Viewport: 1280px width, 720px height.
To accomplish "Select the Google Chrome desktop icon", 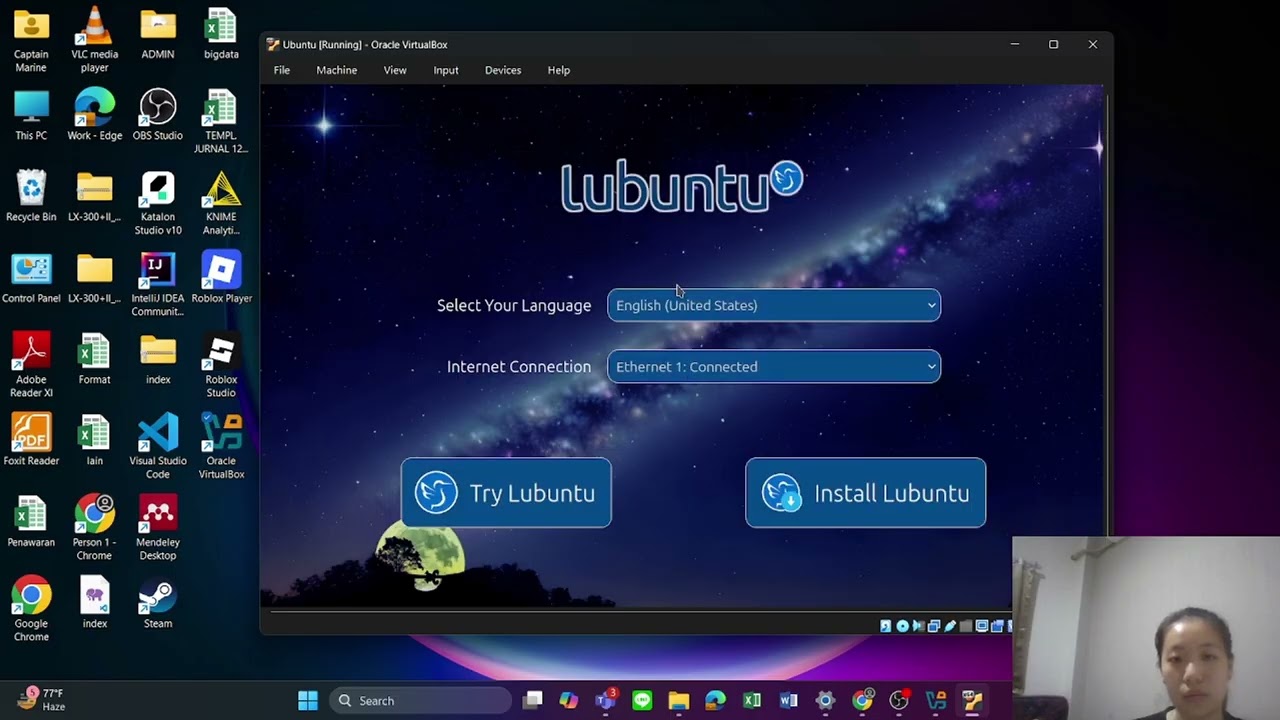I will pos(31,609).
